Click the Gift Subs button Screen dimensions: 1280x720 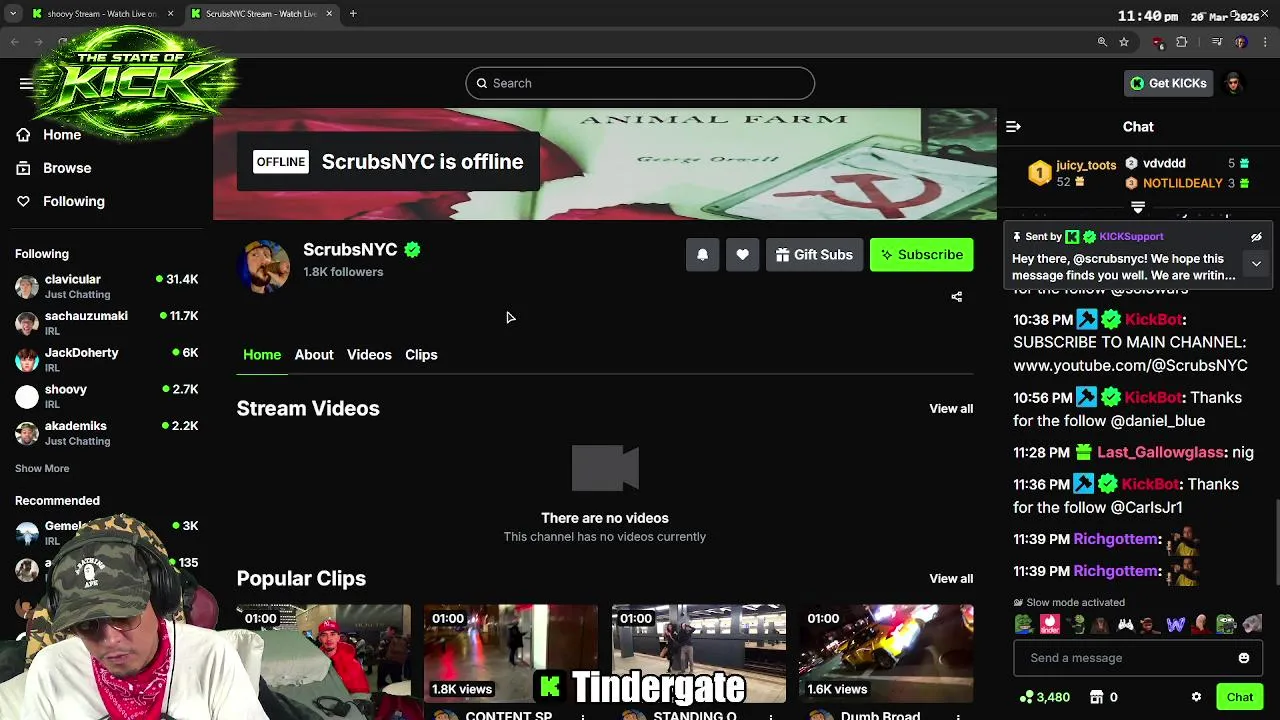click(x=814, y=255)
